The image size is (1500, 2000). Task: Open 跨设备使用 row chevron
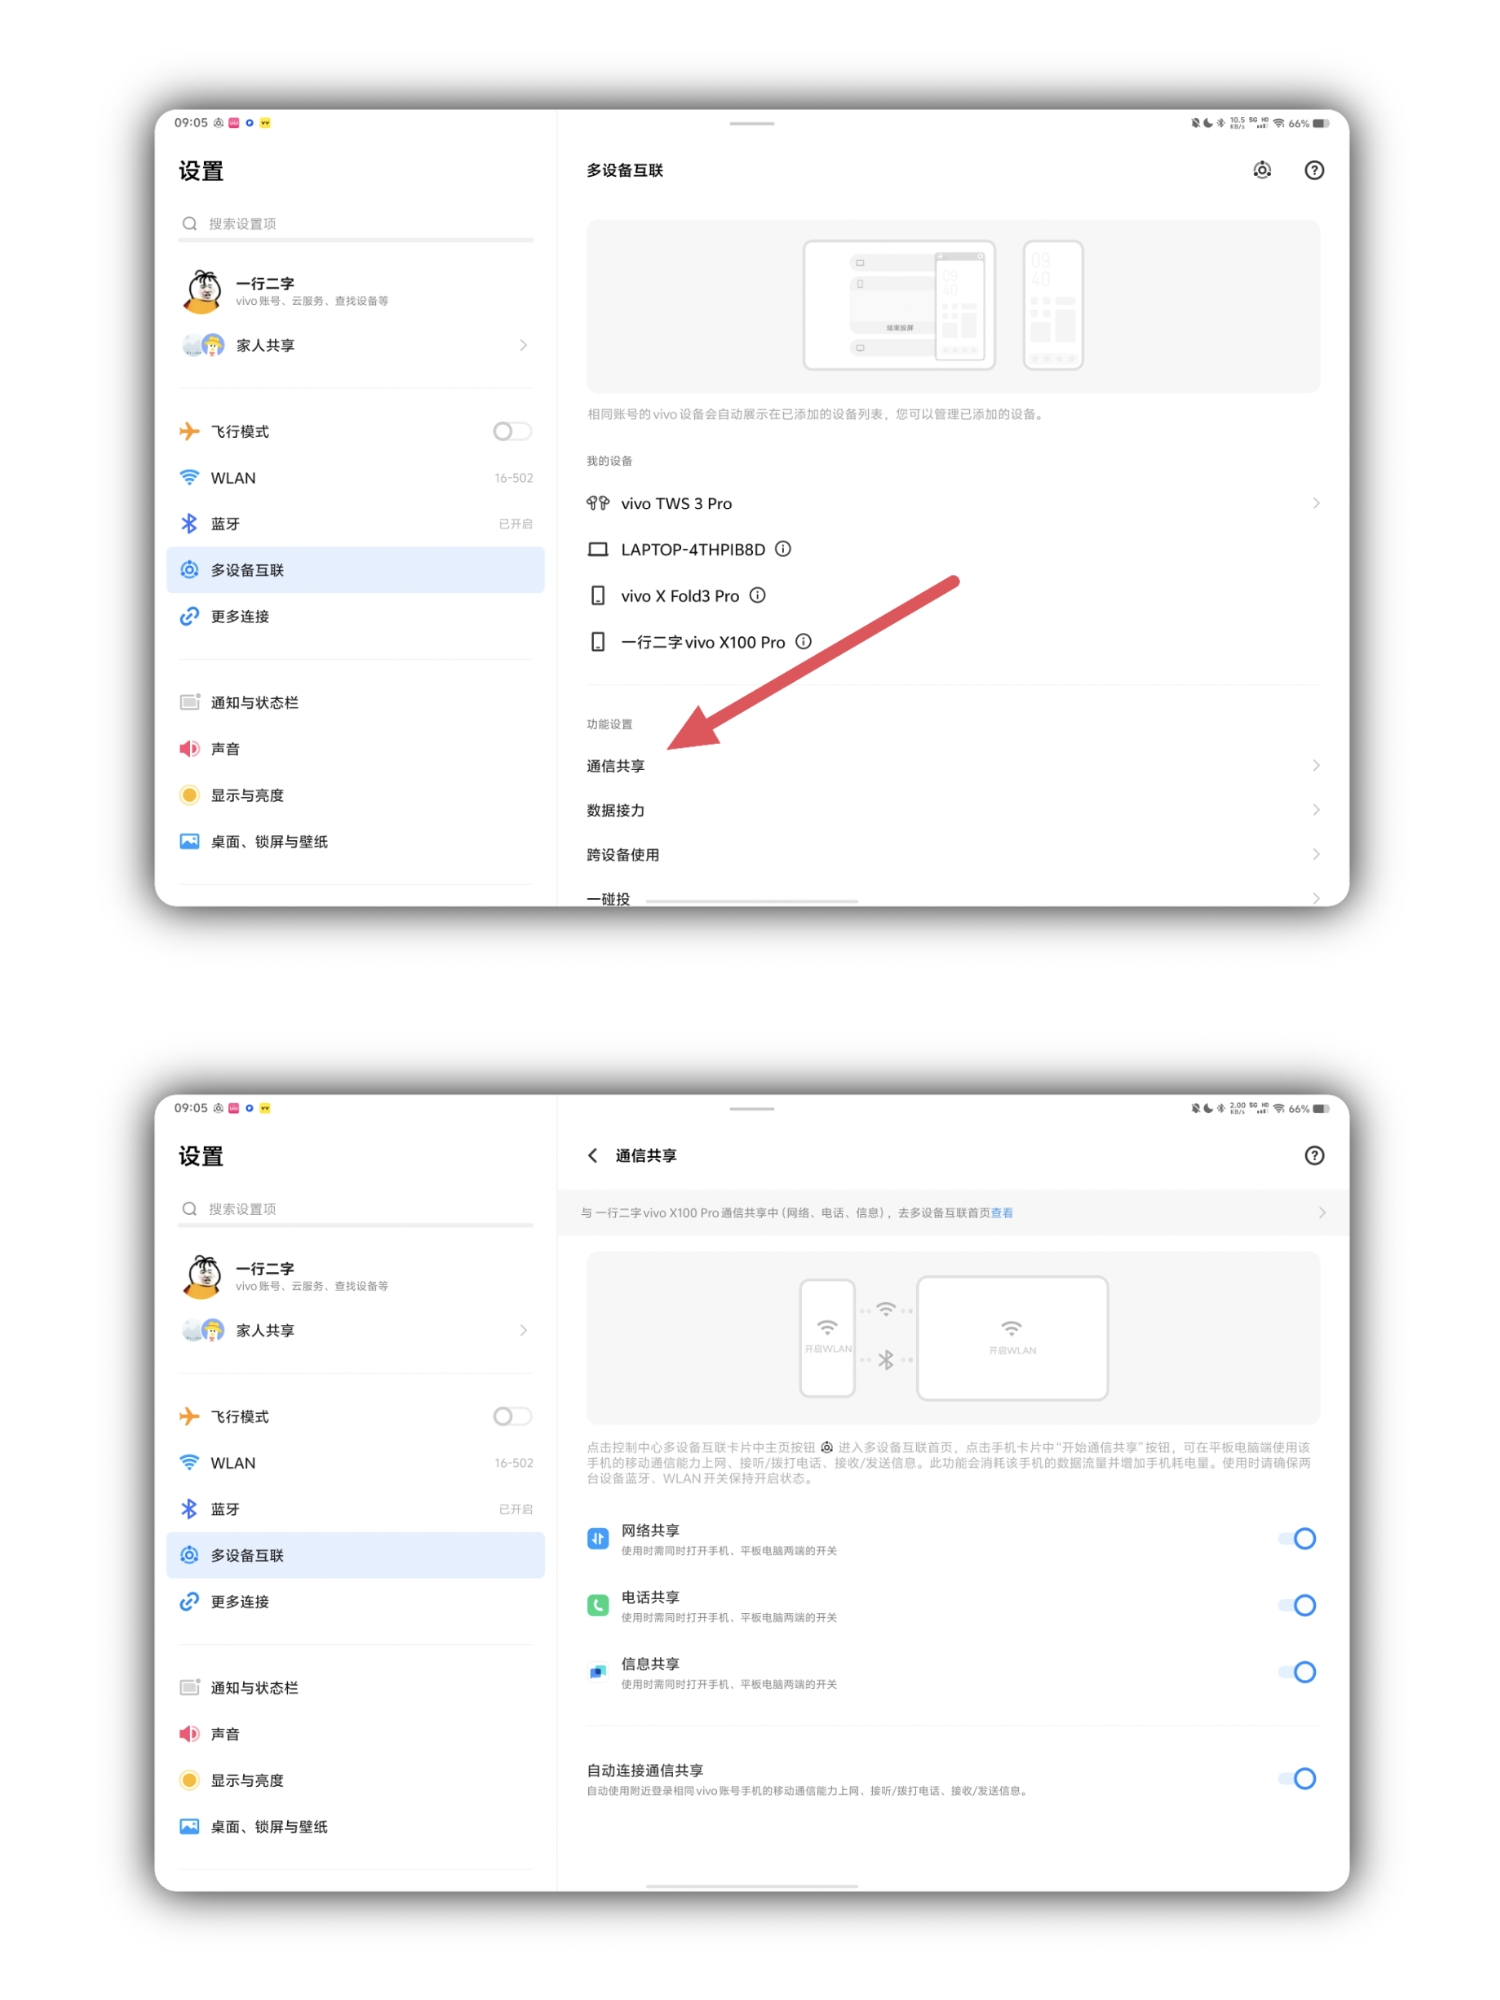(x=1316, y=854)
